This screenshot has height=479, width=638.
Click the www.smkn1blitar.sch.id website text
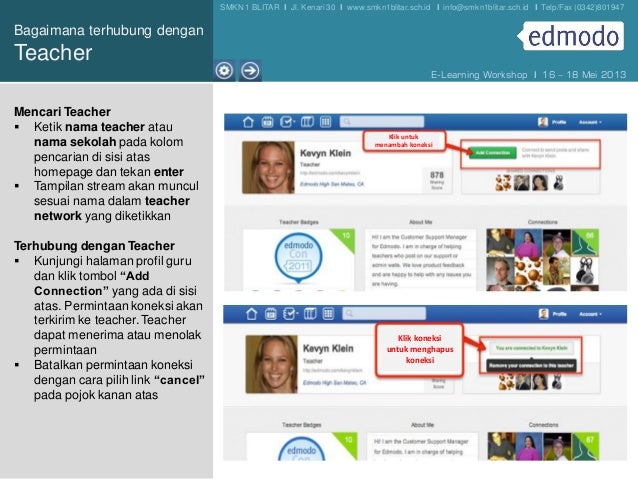click(388, 7)
